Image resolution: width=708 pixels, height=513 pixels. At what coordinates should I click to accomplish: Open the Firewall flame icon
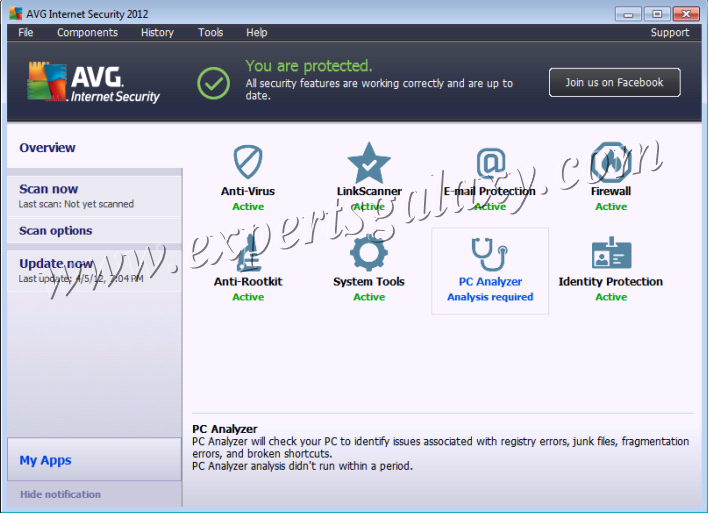(x=611, y=162)
